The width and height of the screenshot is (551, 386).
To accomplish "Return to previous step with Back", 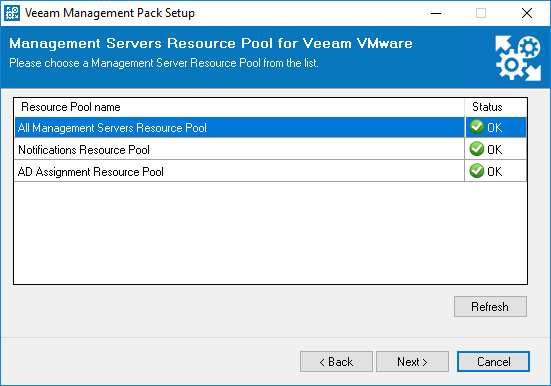I will pos(336,361).
